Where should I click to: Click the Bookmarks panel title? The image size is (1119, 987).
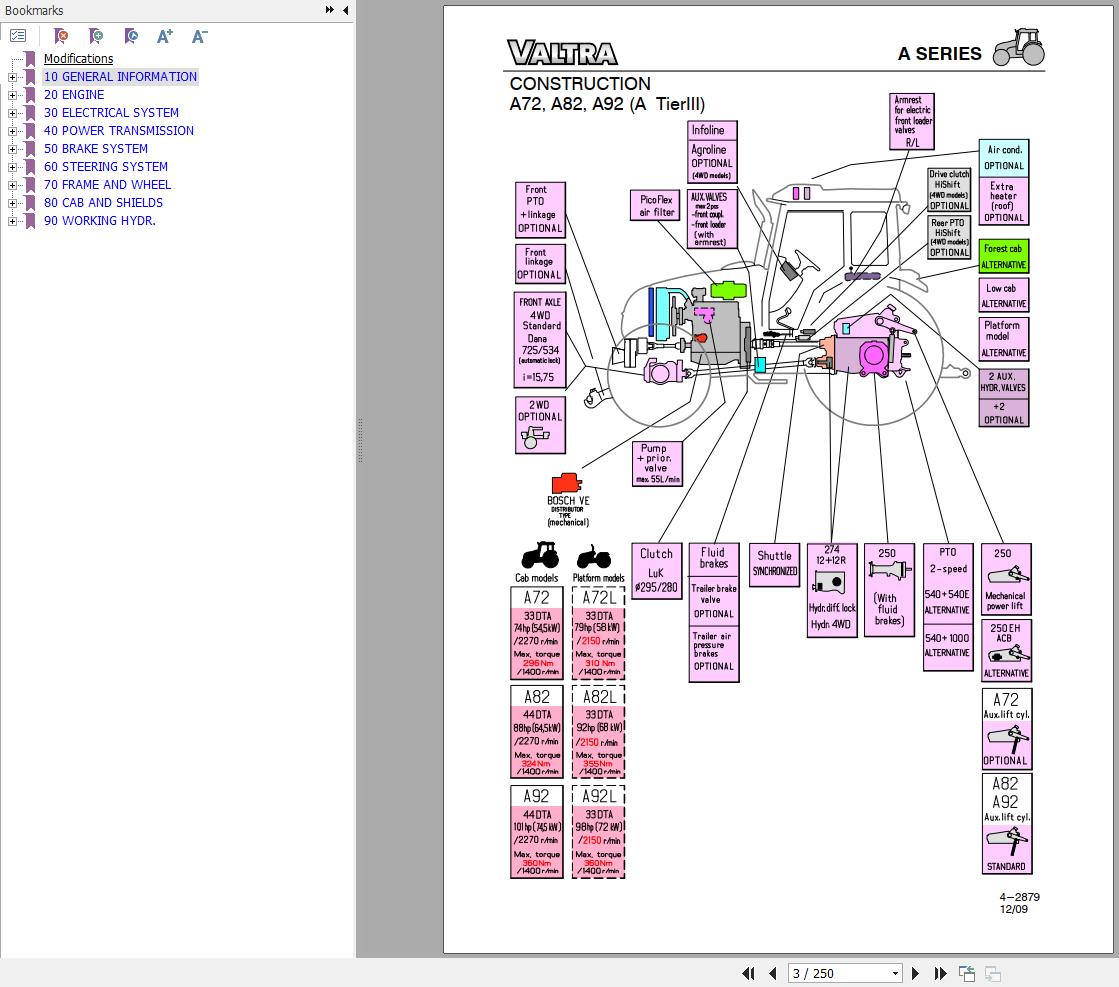click(x=34, y=11)
